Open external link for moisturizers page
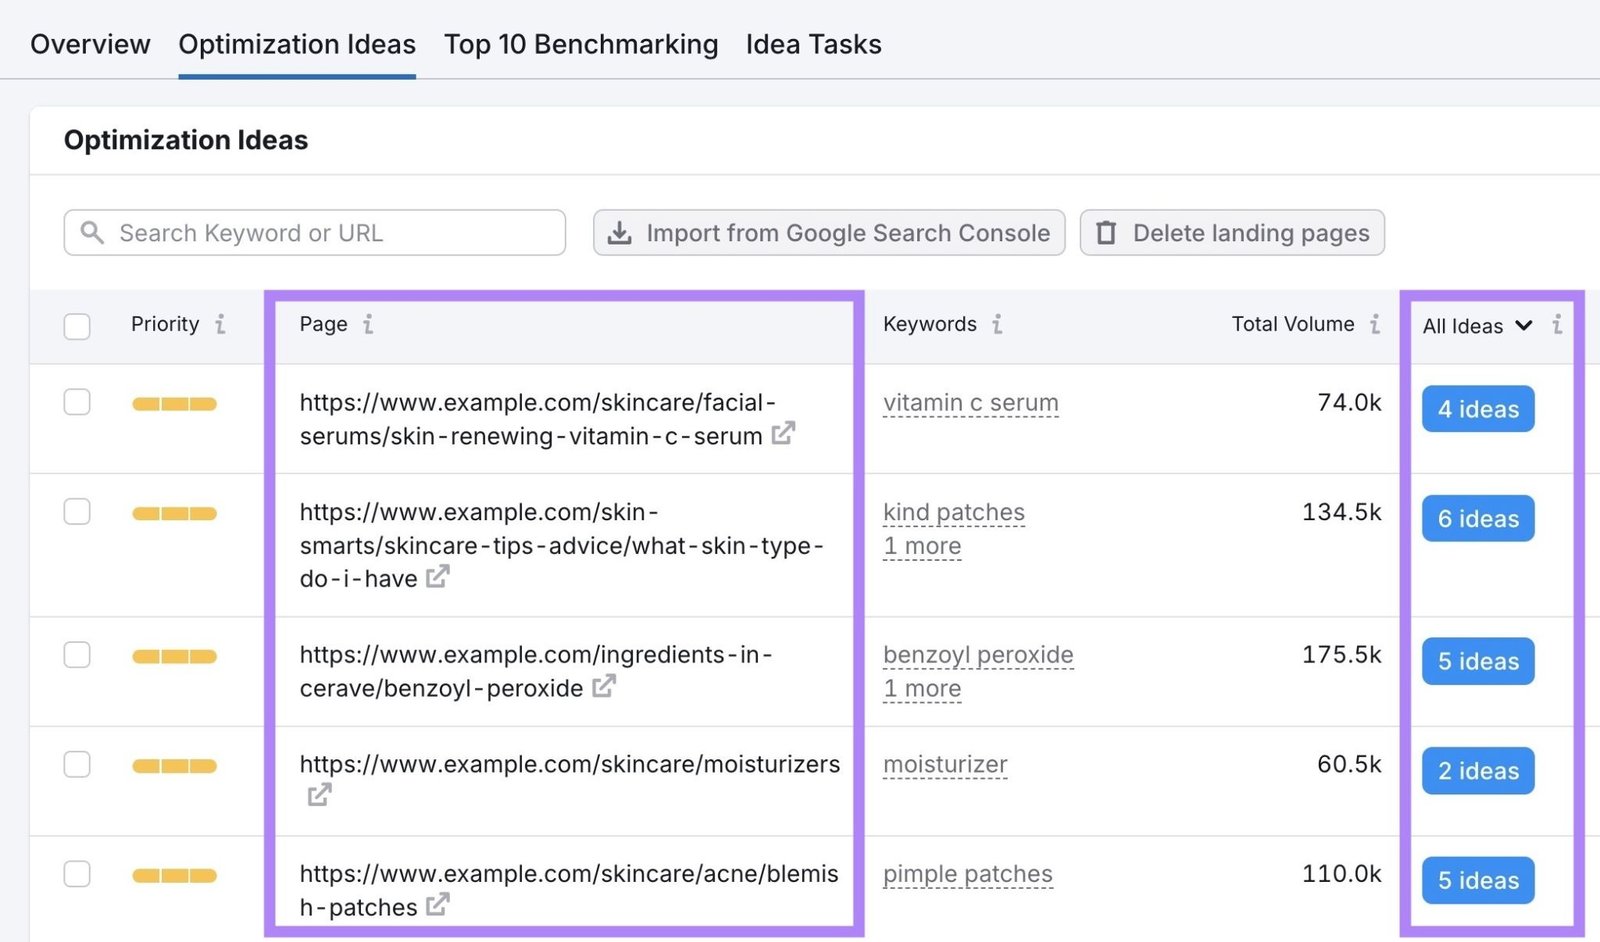The width and height of the screenshot is (1600, 942). (x=319, y=795)
